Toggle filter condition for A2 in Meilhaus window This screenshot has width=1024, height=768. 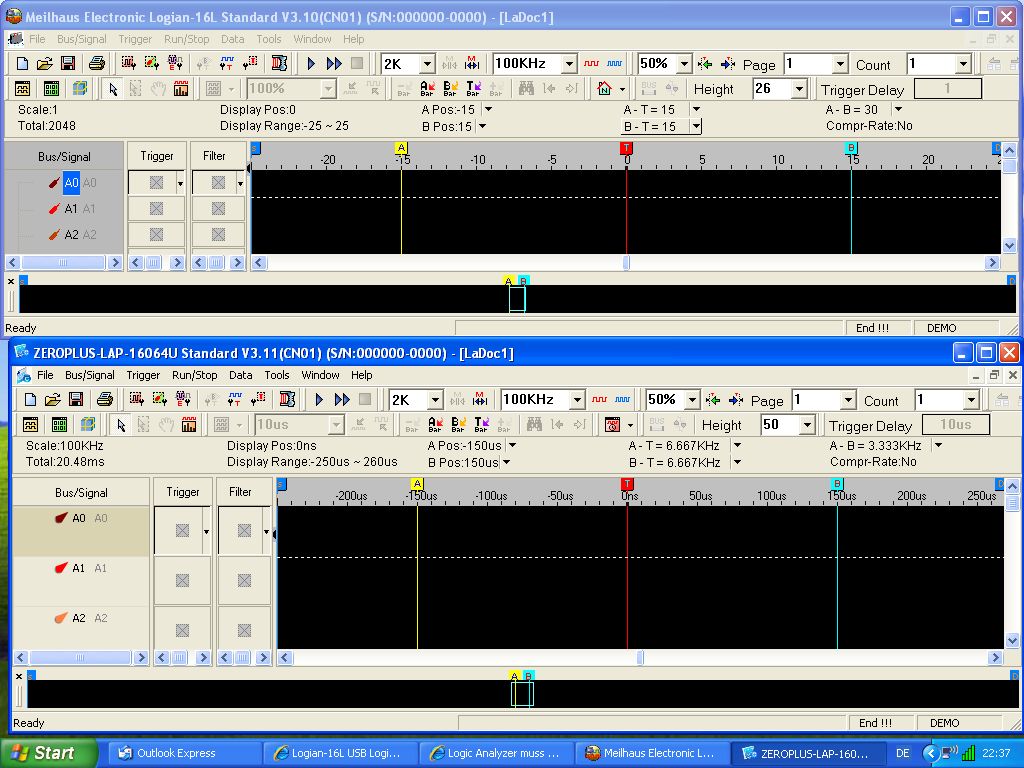point(218,234)
